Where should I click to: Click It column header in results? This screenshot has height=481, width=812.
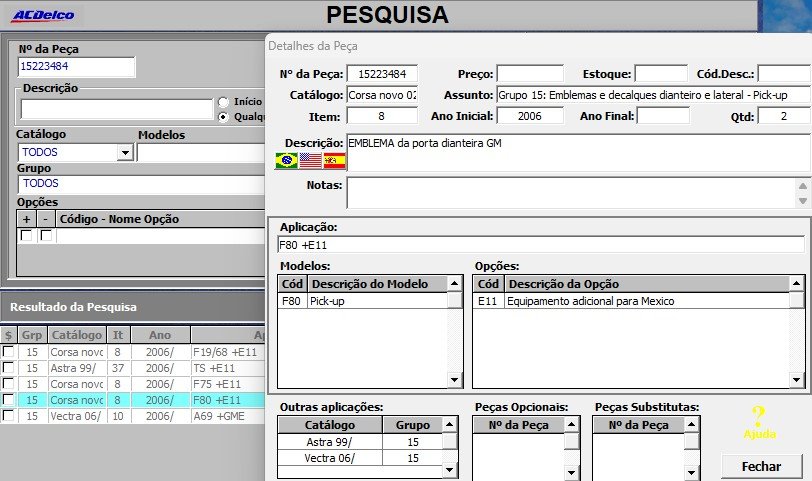coord(118,335)
